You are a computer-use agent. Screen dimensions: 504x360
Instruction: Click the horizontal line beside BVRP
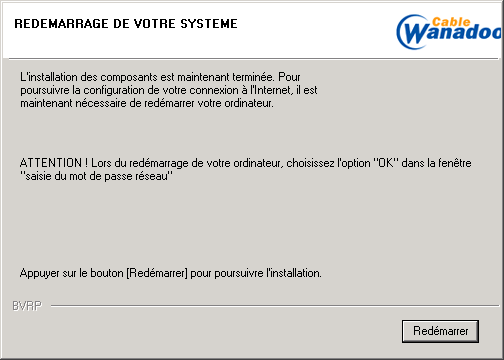275,305
